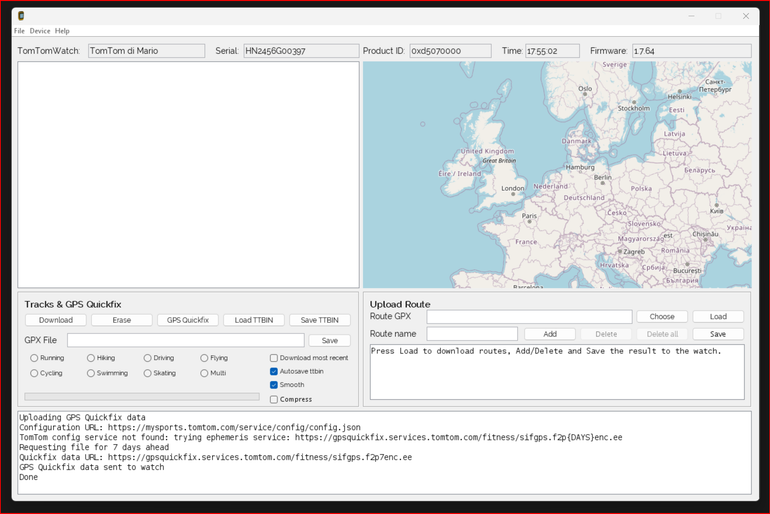Screen dimensions: 770x514
Task: Save routes to the watch
Action: click(718, 334)
